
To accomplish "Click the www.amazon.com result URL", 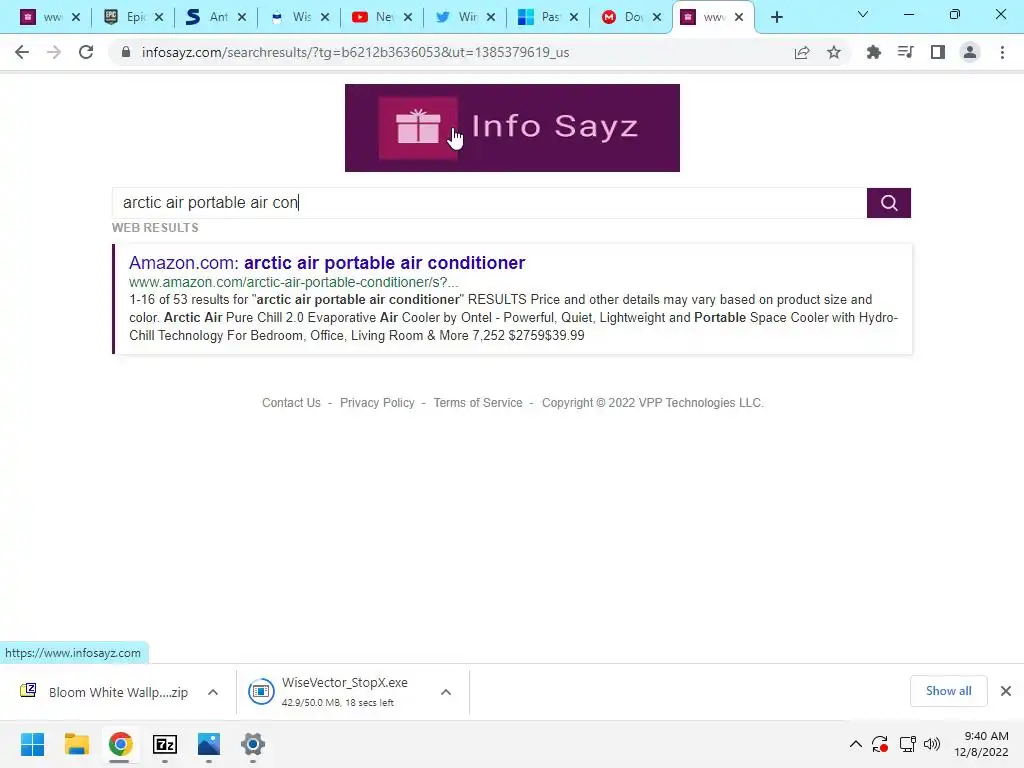I will point(293,282).
